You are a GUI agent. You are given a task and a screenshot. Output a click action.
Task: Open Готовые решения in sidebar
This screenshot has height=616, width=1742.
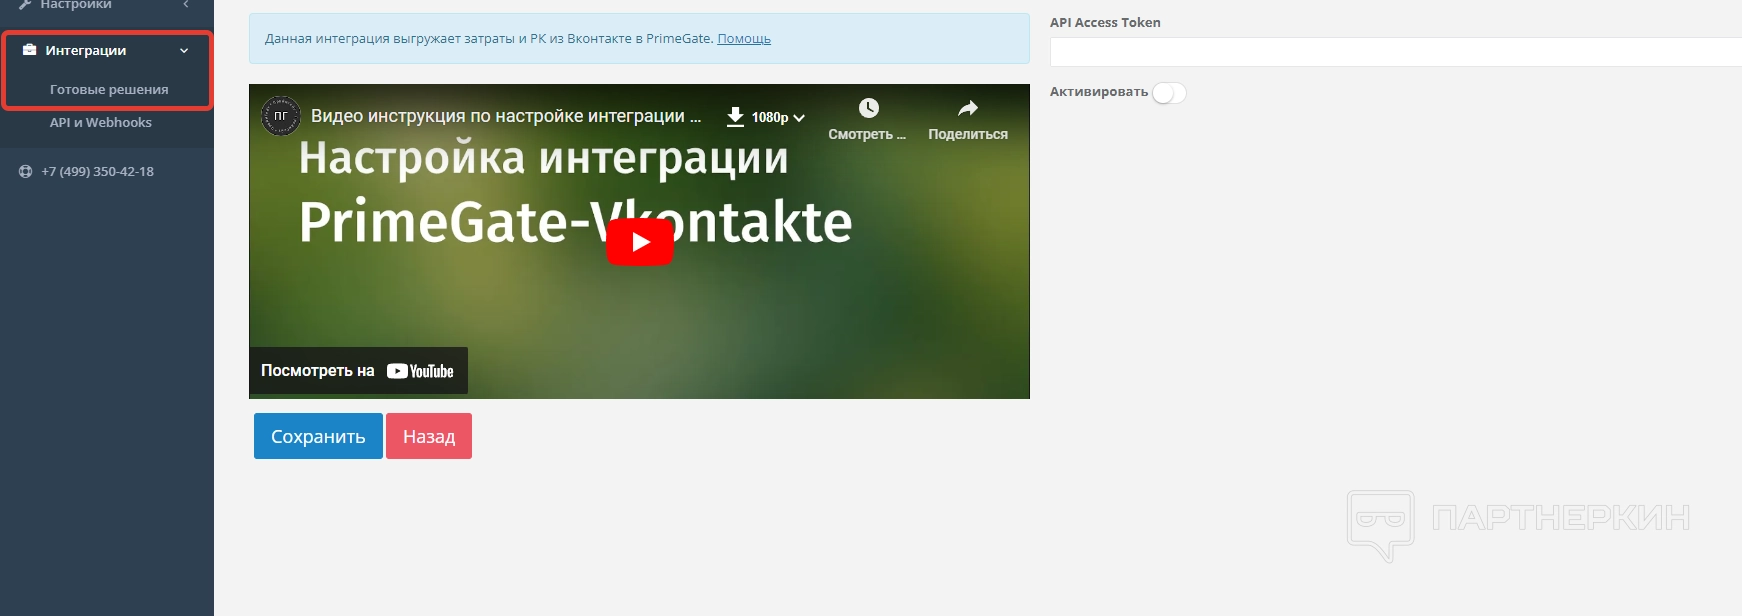pyautogui.click(x=109, y=90)
